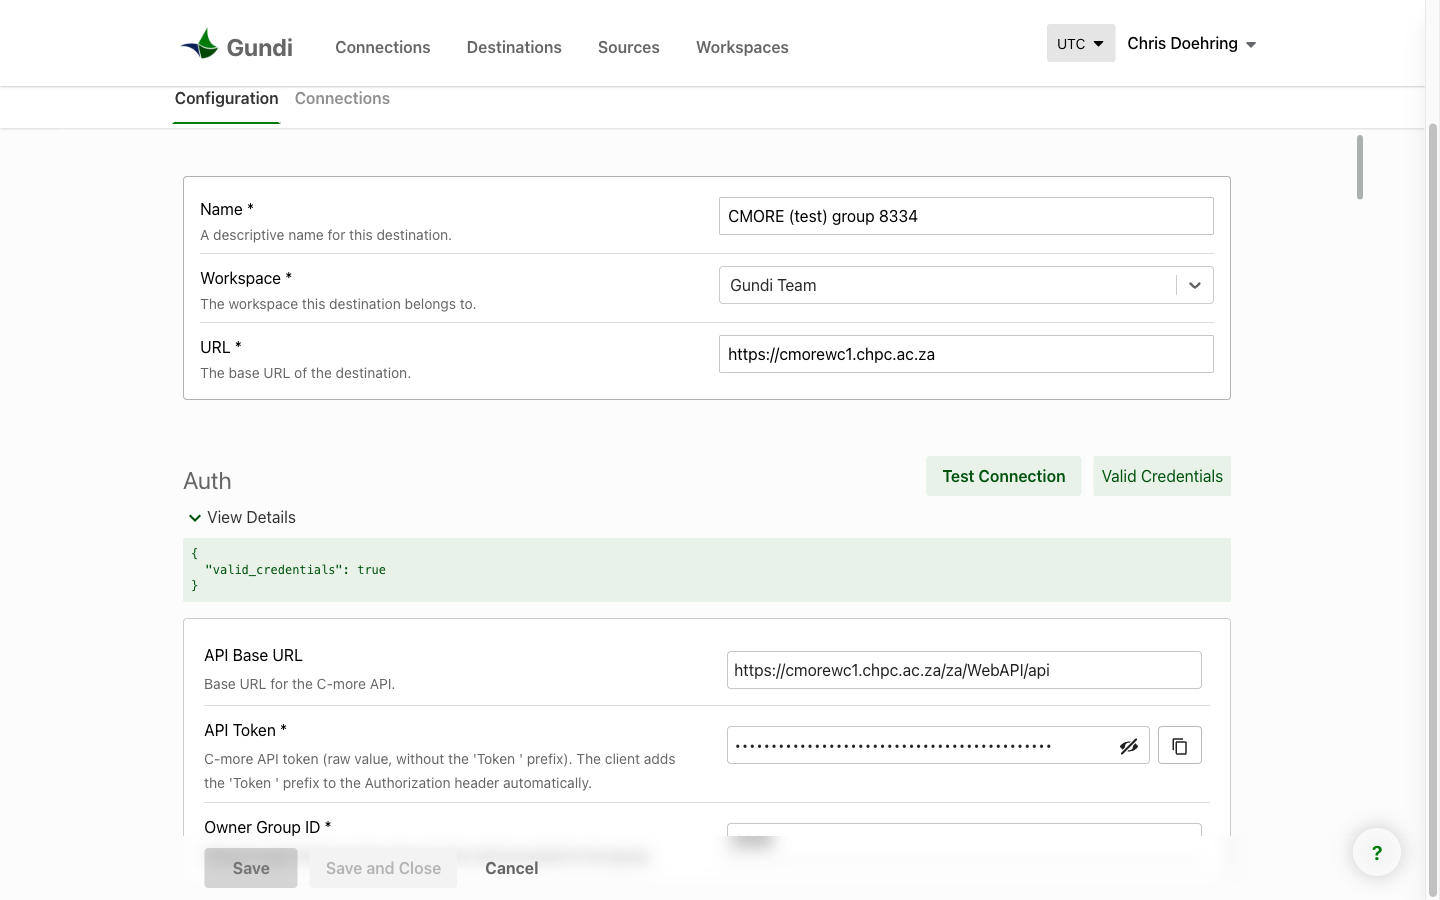
Task: Cancel editing the destination
Action: (512, 868)
